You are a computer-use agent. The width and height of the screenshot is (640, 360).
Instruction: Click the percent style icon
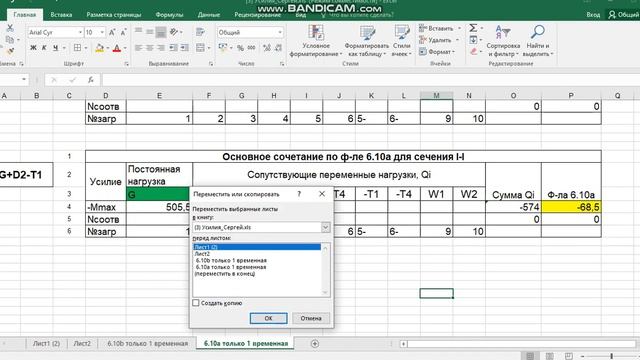pyautogui.click(x=240, y=48)
